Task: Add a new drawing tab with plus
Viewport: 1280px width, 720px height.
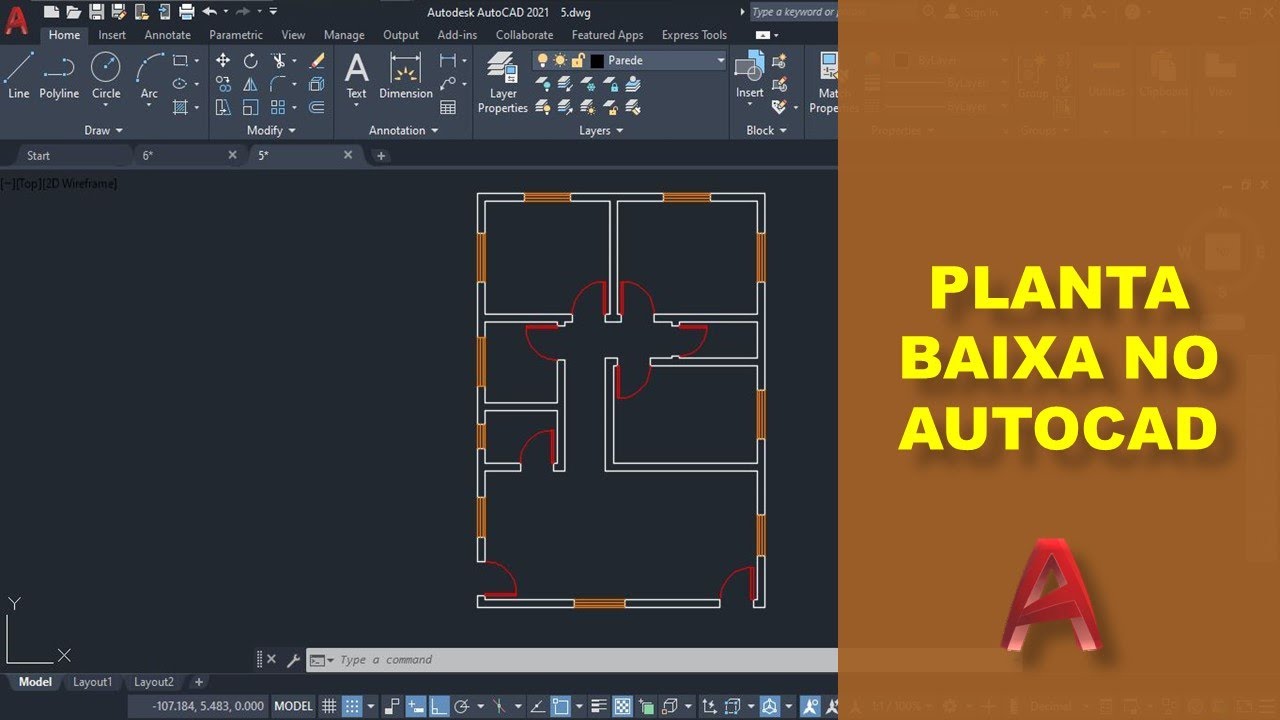Action: click(381, 155)
